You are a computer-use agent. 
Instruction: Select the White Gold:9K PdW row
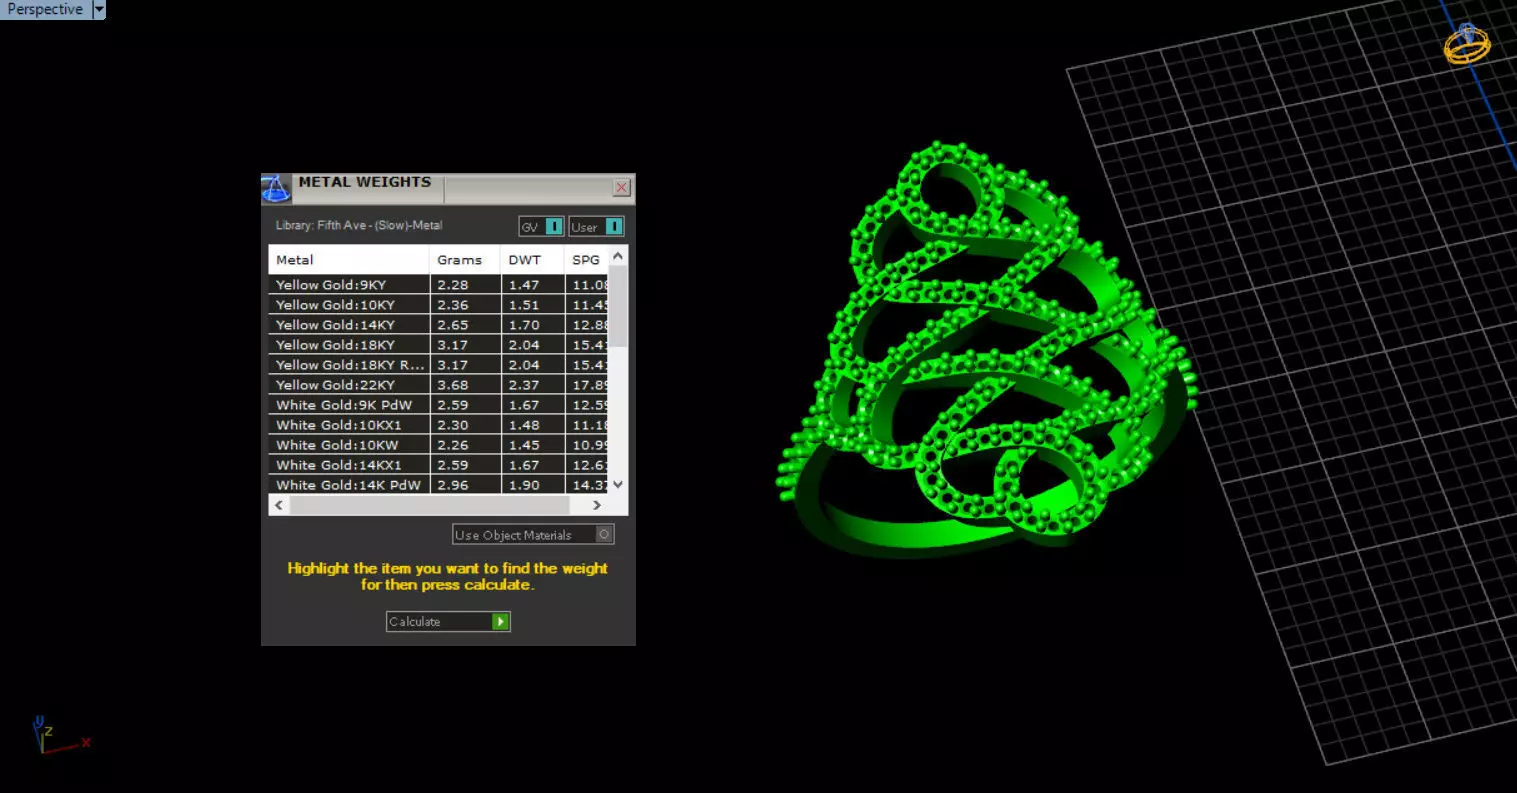(x=438, y=405)
